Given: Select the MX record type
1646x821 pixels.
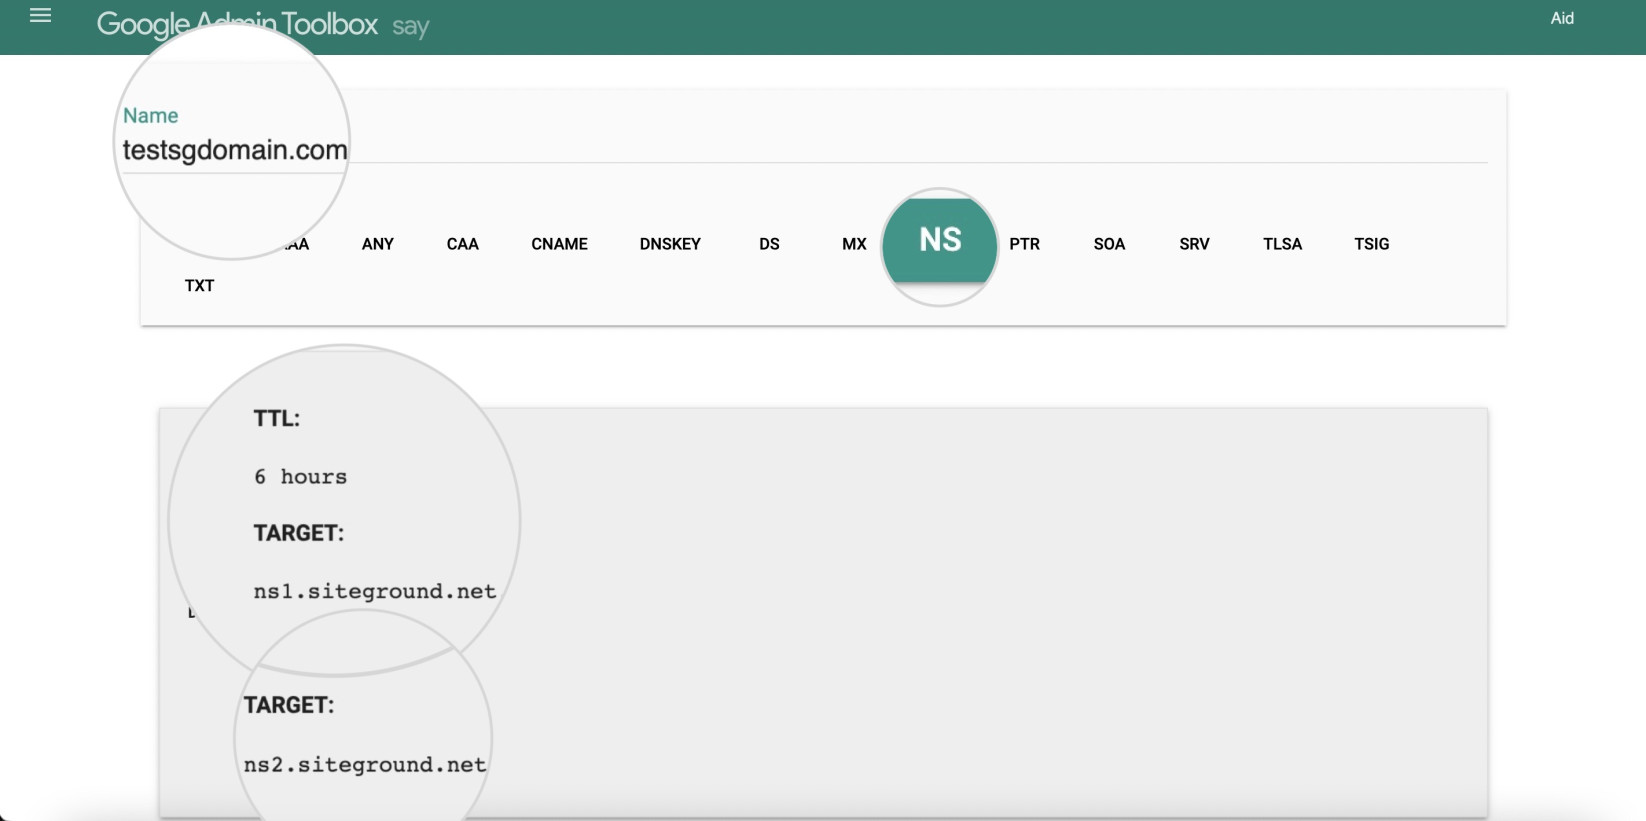Looking at the screenshot, I should [854, 244].
